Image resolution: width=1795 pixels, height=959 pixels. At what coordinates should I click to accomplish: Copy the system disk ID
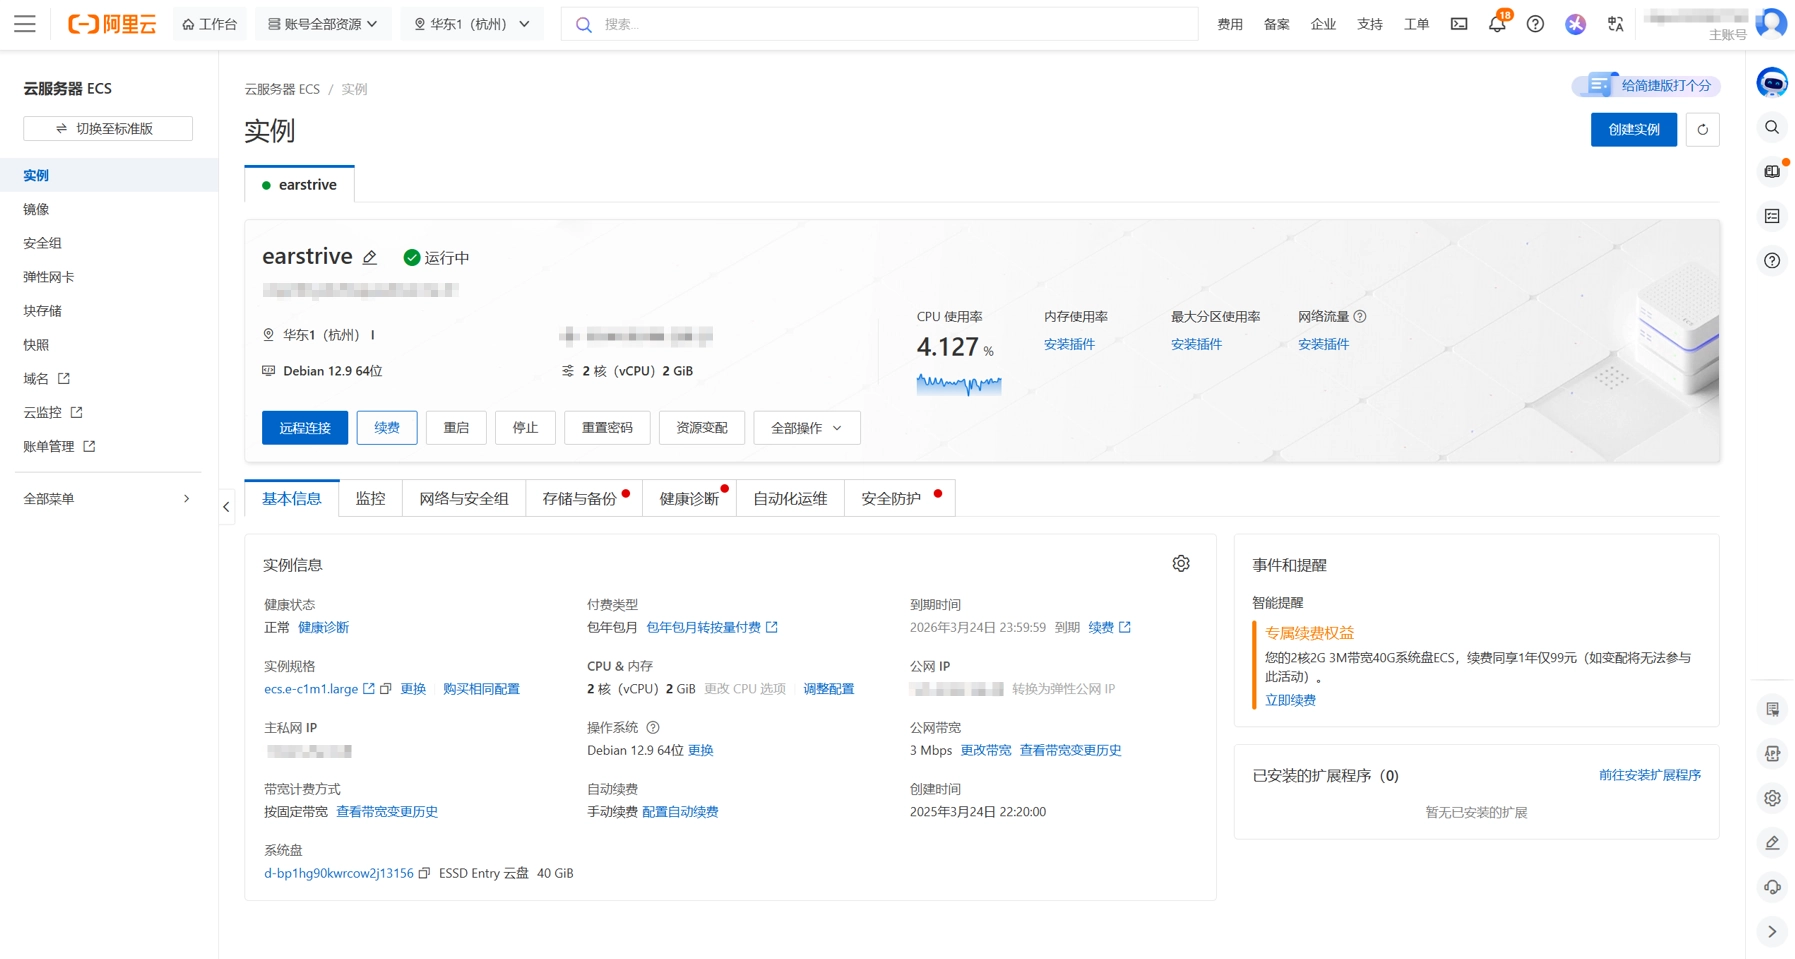pyautogui.click(x=425, y=873)
